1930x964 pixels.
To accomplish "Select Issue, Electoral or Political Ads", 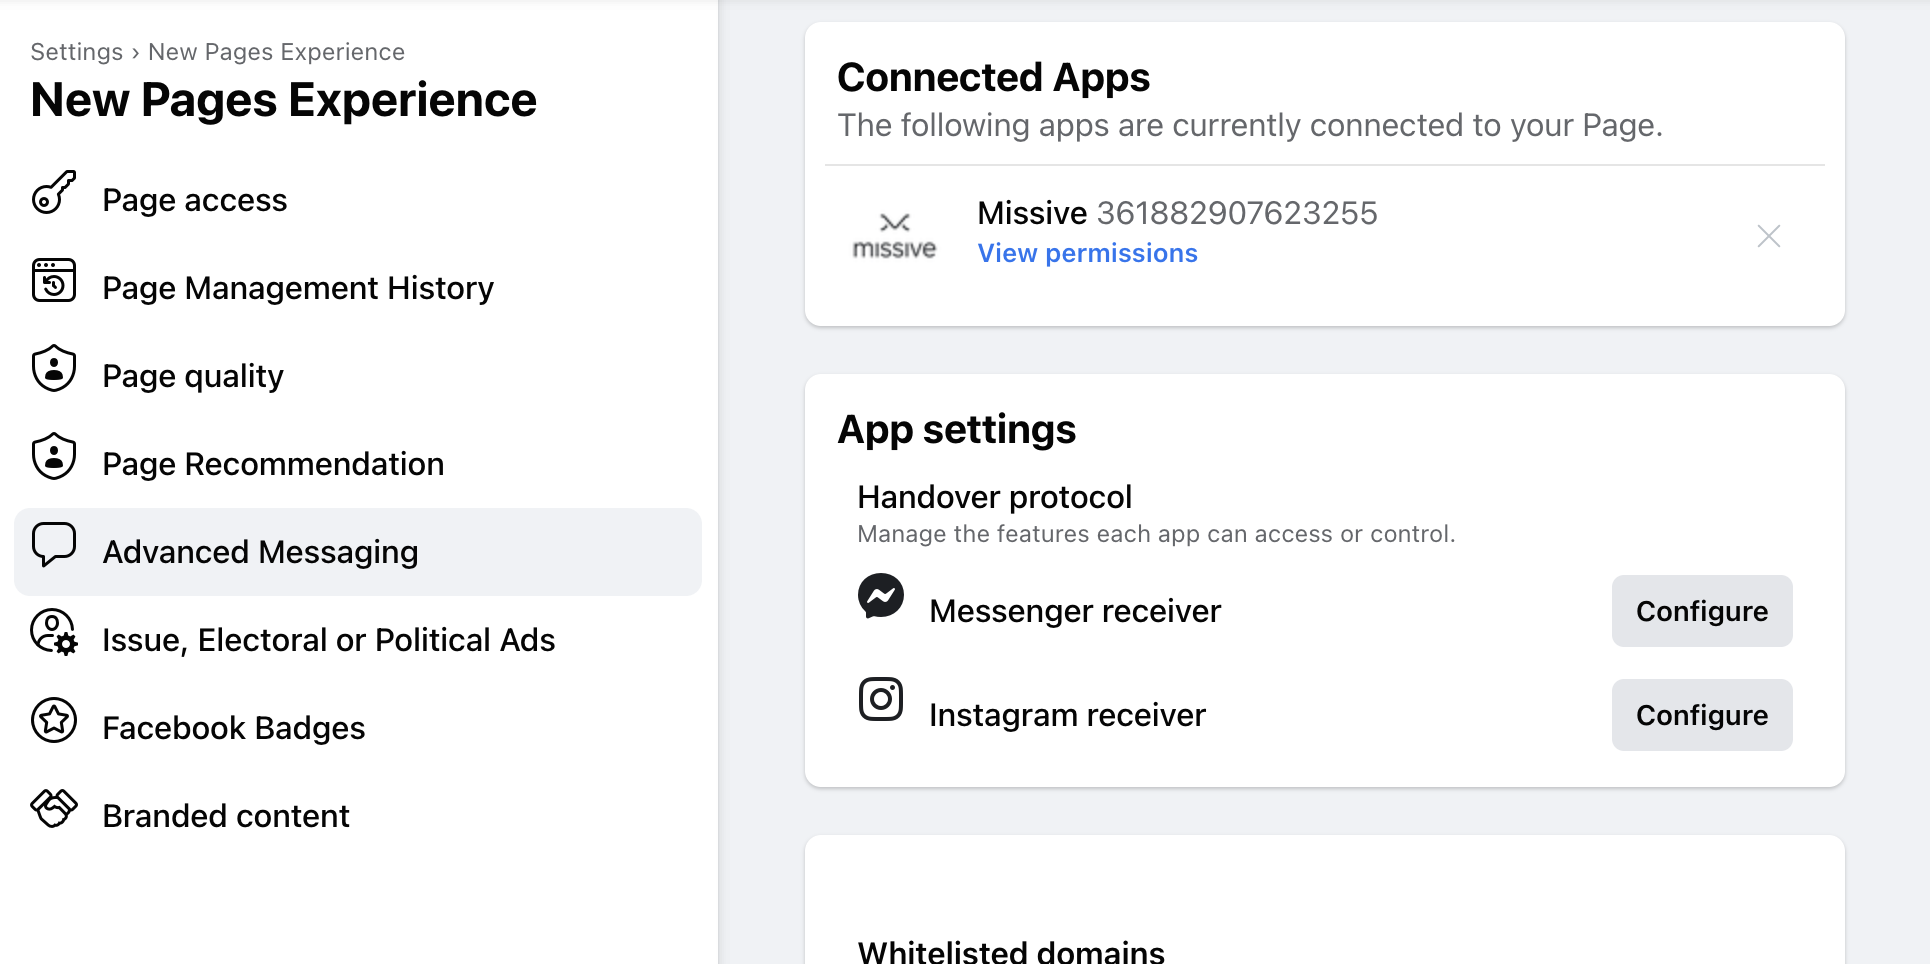I will (328, 640).
